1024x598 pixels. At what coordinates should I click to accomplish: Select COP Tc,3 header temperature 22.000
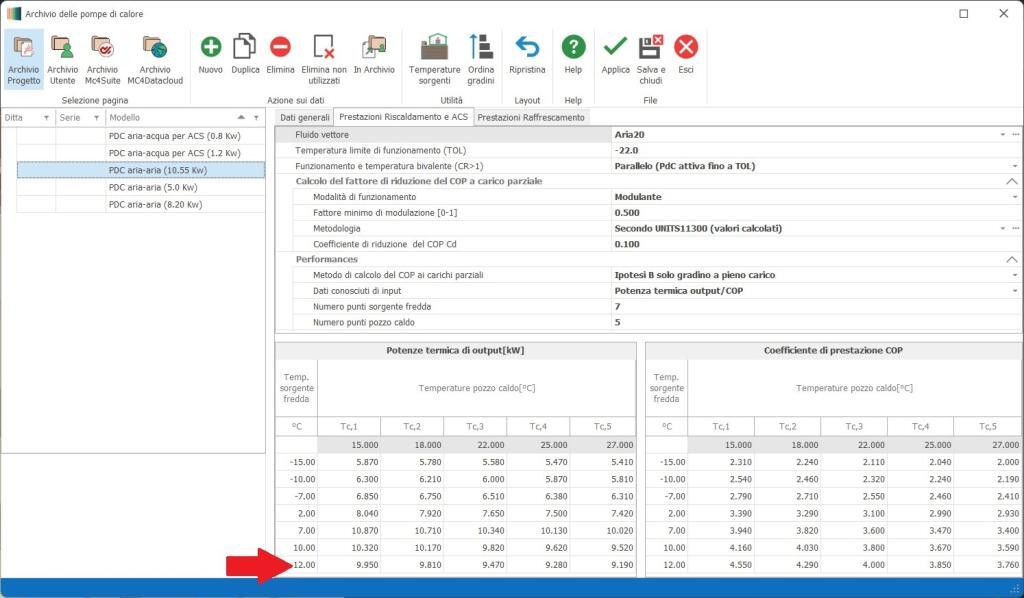pyautogui.click(x=854, y=445)
